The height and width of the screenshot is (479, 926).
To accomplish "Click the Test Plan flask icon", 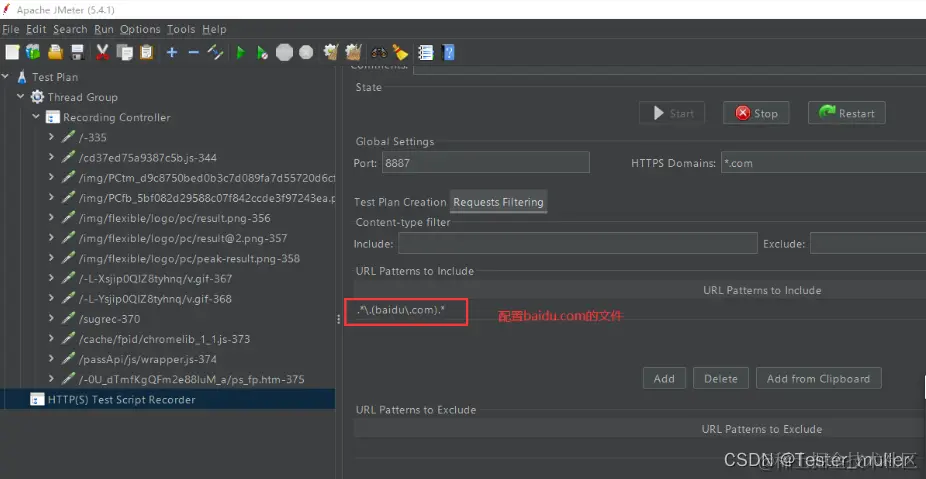I will coord(22,77).
